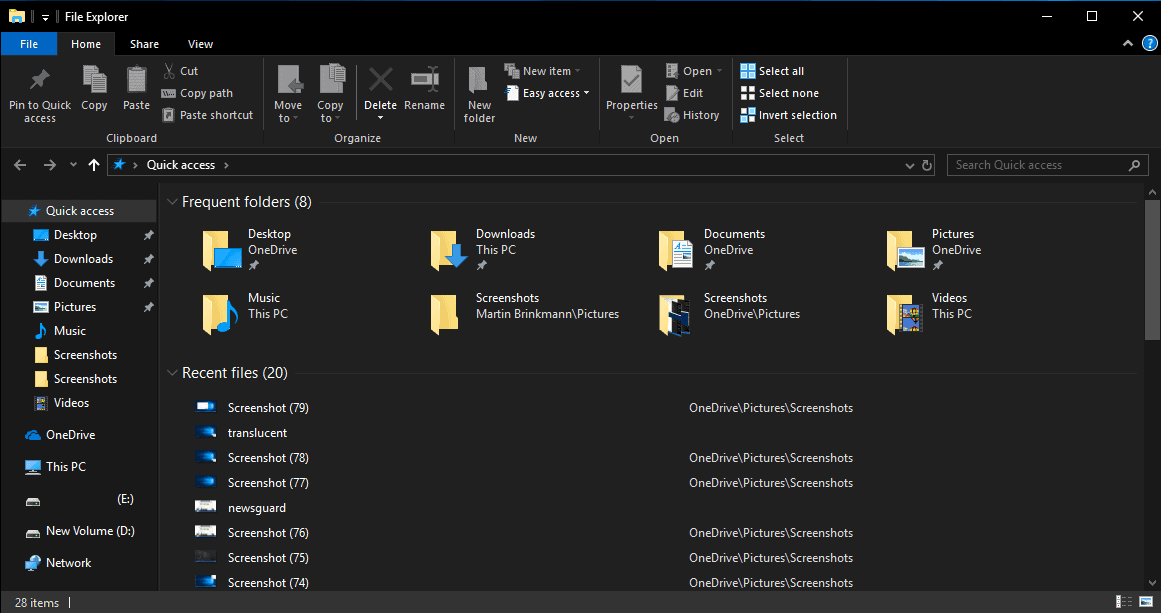Screen dimensions: 1161x613
Task: Open the Share tab
Action: click(144, 44)
